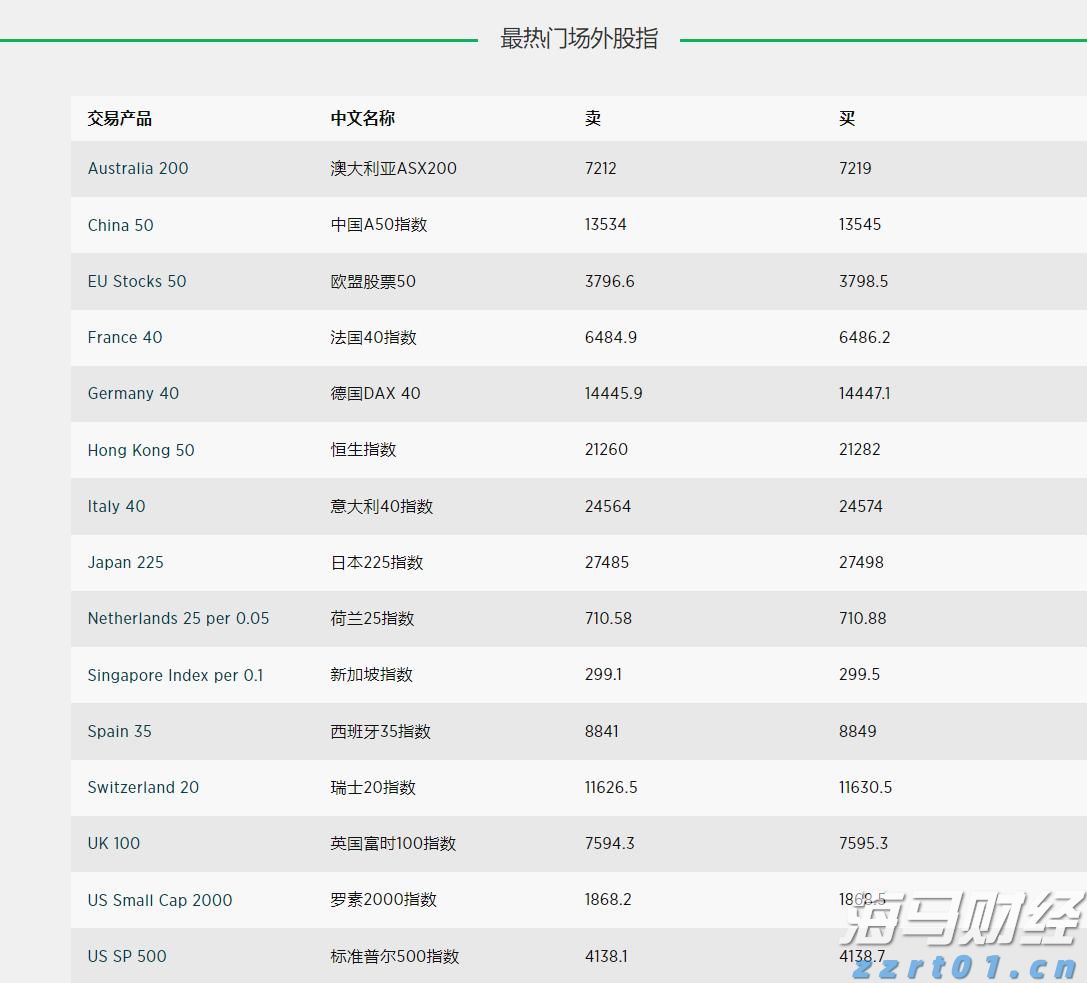Screen dimensions: 1087x983
Task: Click the US SP 500 product row
Action: (127, 956)
